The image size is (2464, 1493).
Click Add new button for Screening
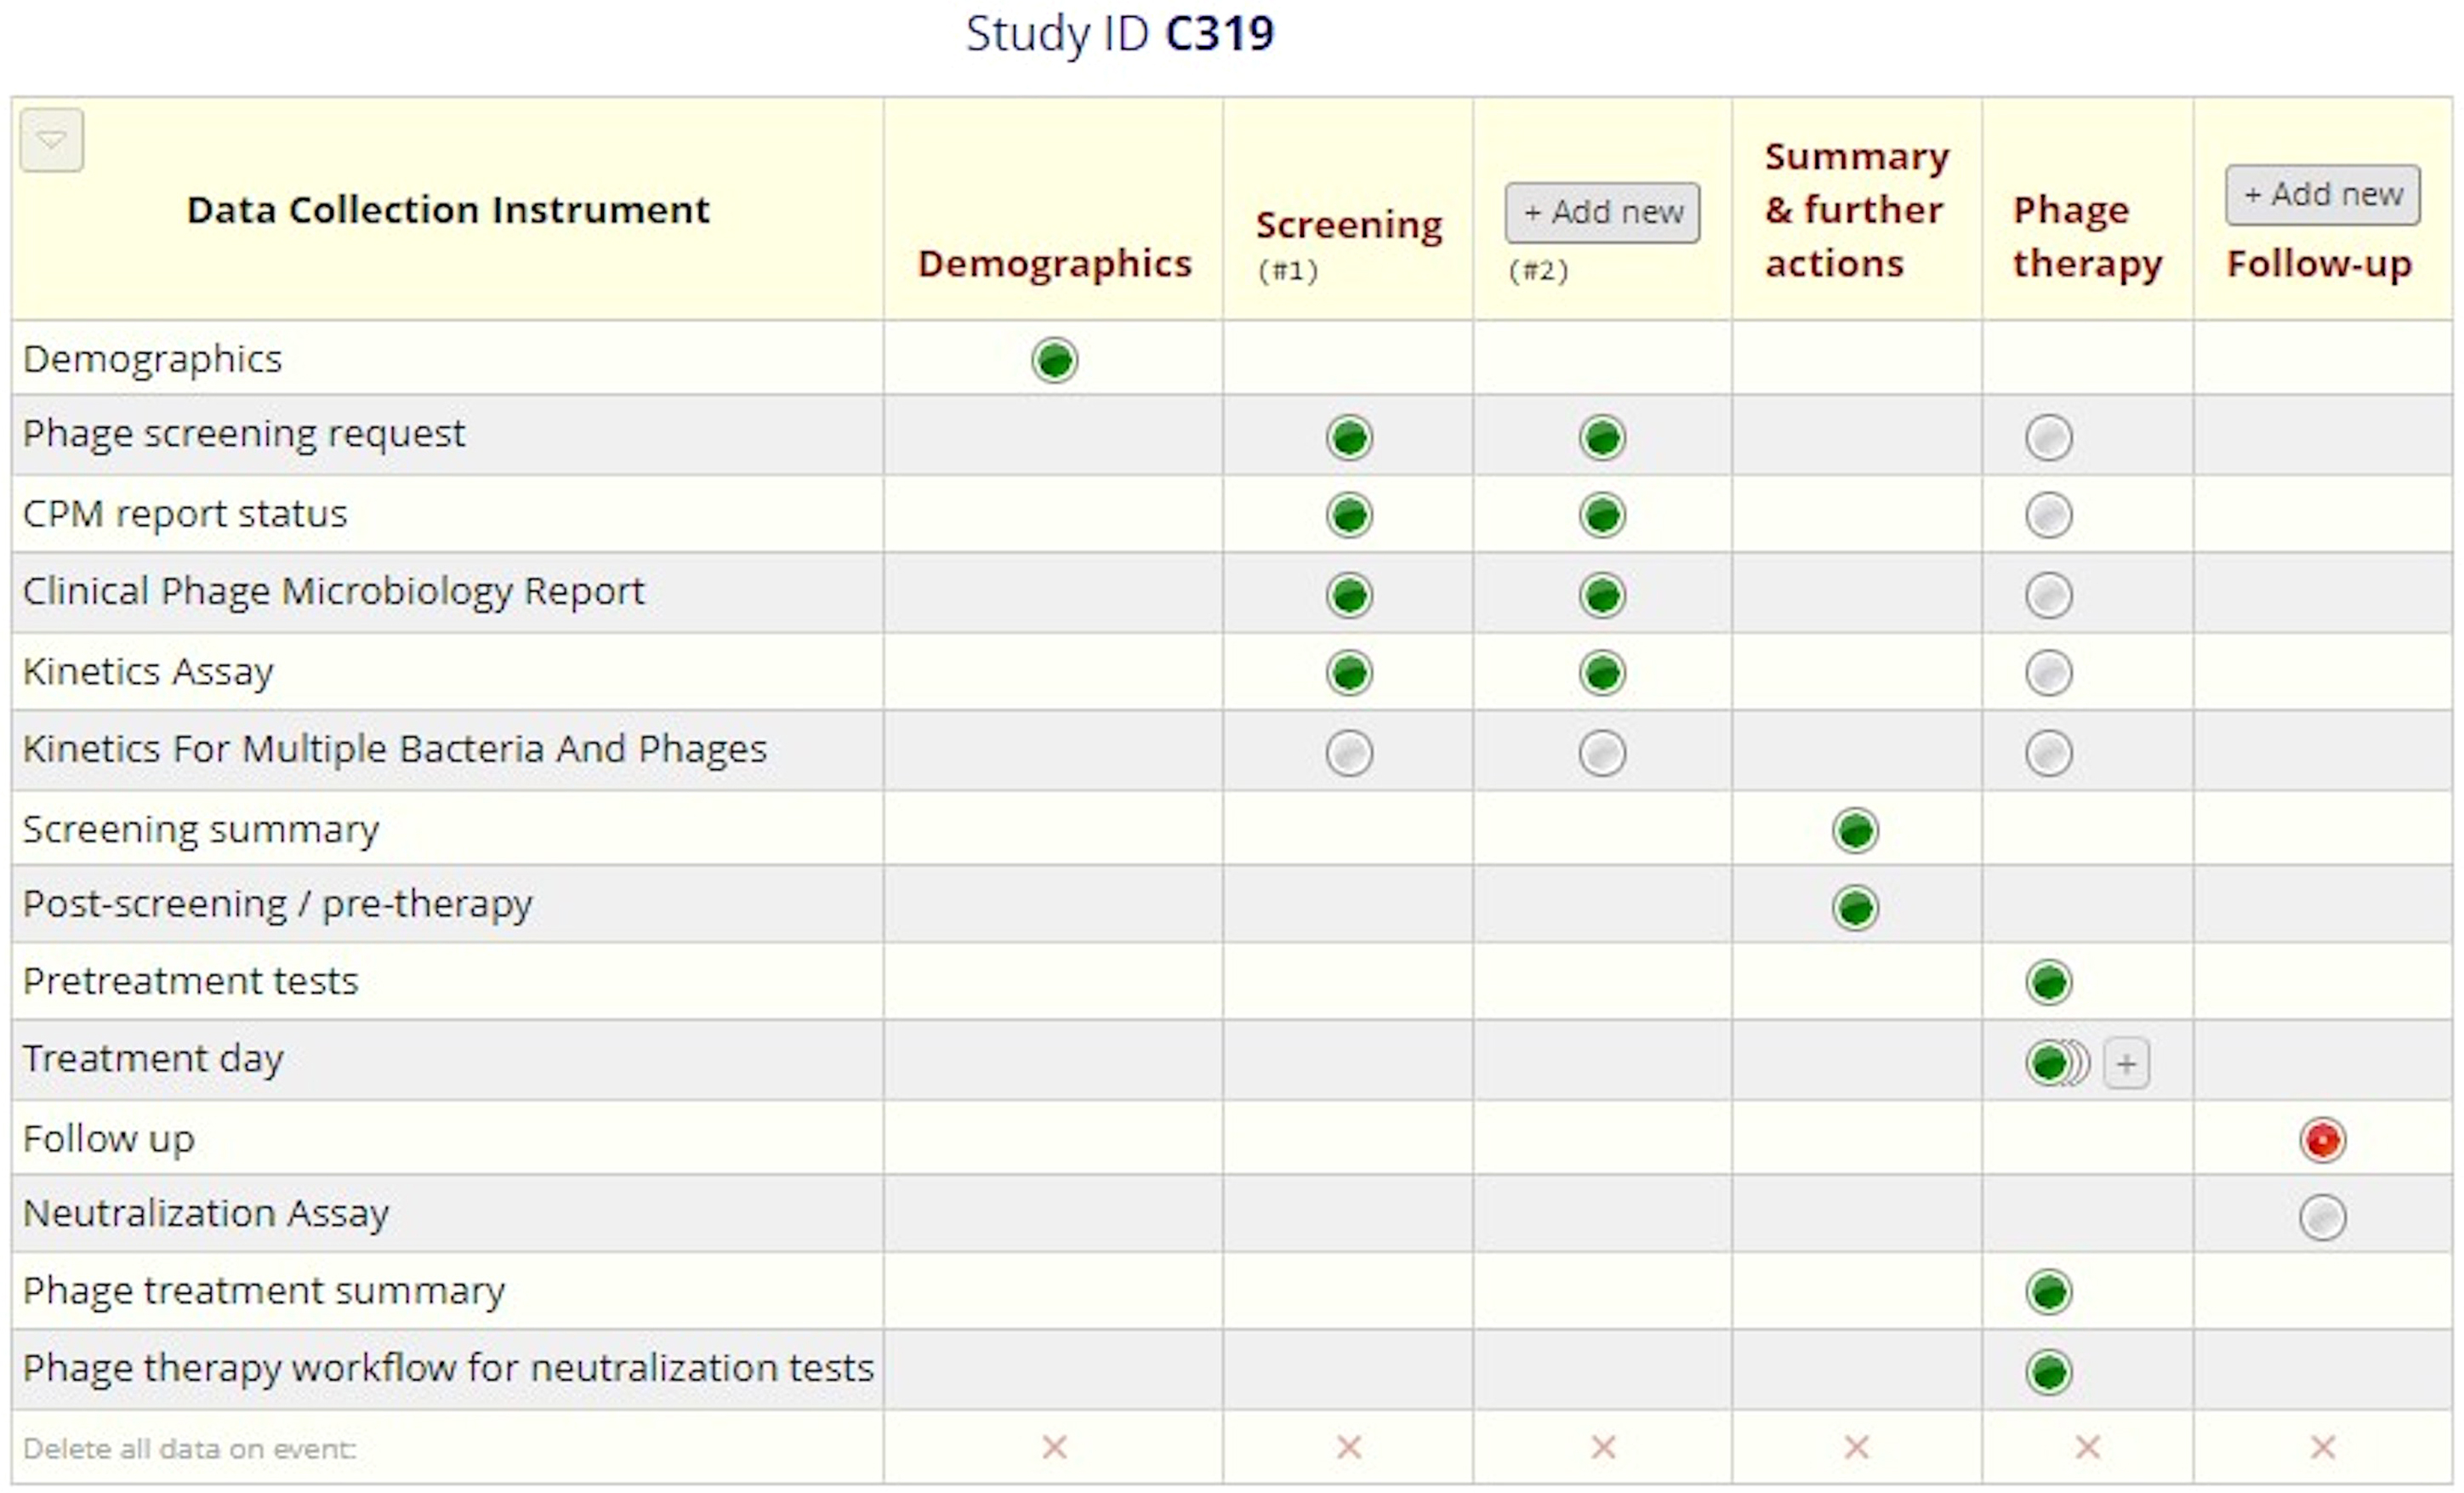1602,212
